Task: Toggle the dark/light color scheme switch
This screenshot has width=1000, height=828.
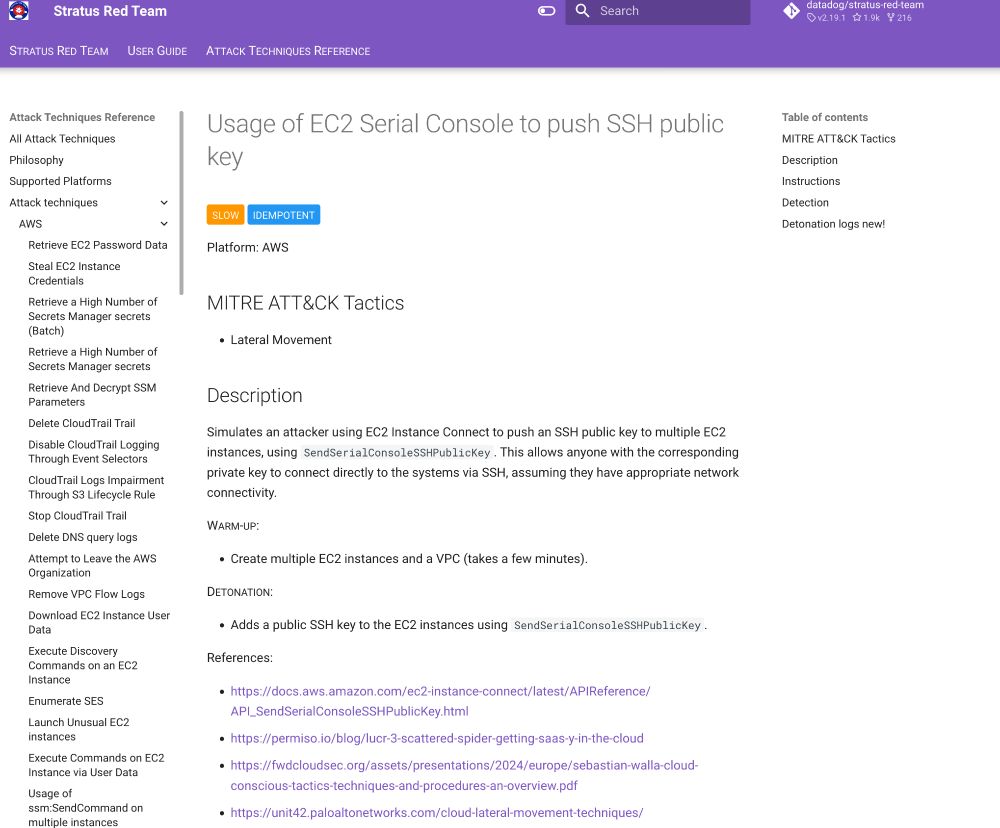Action: 547,11
